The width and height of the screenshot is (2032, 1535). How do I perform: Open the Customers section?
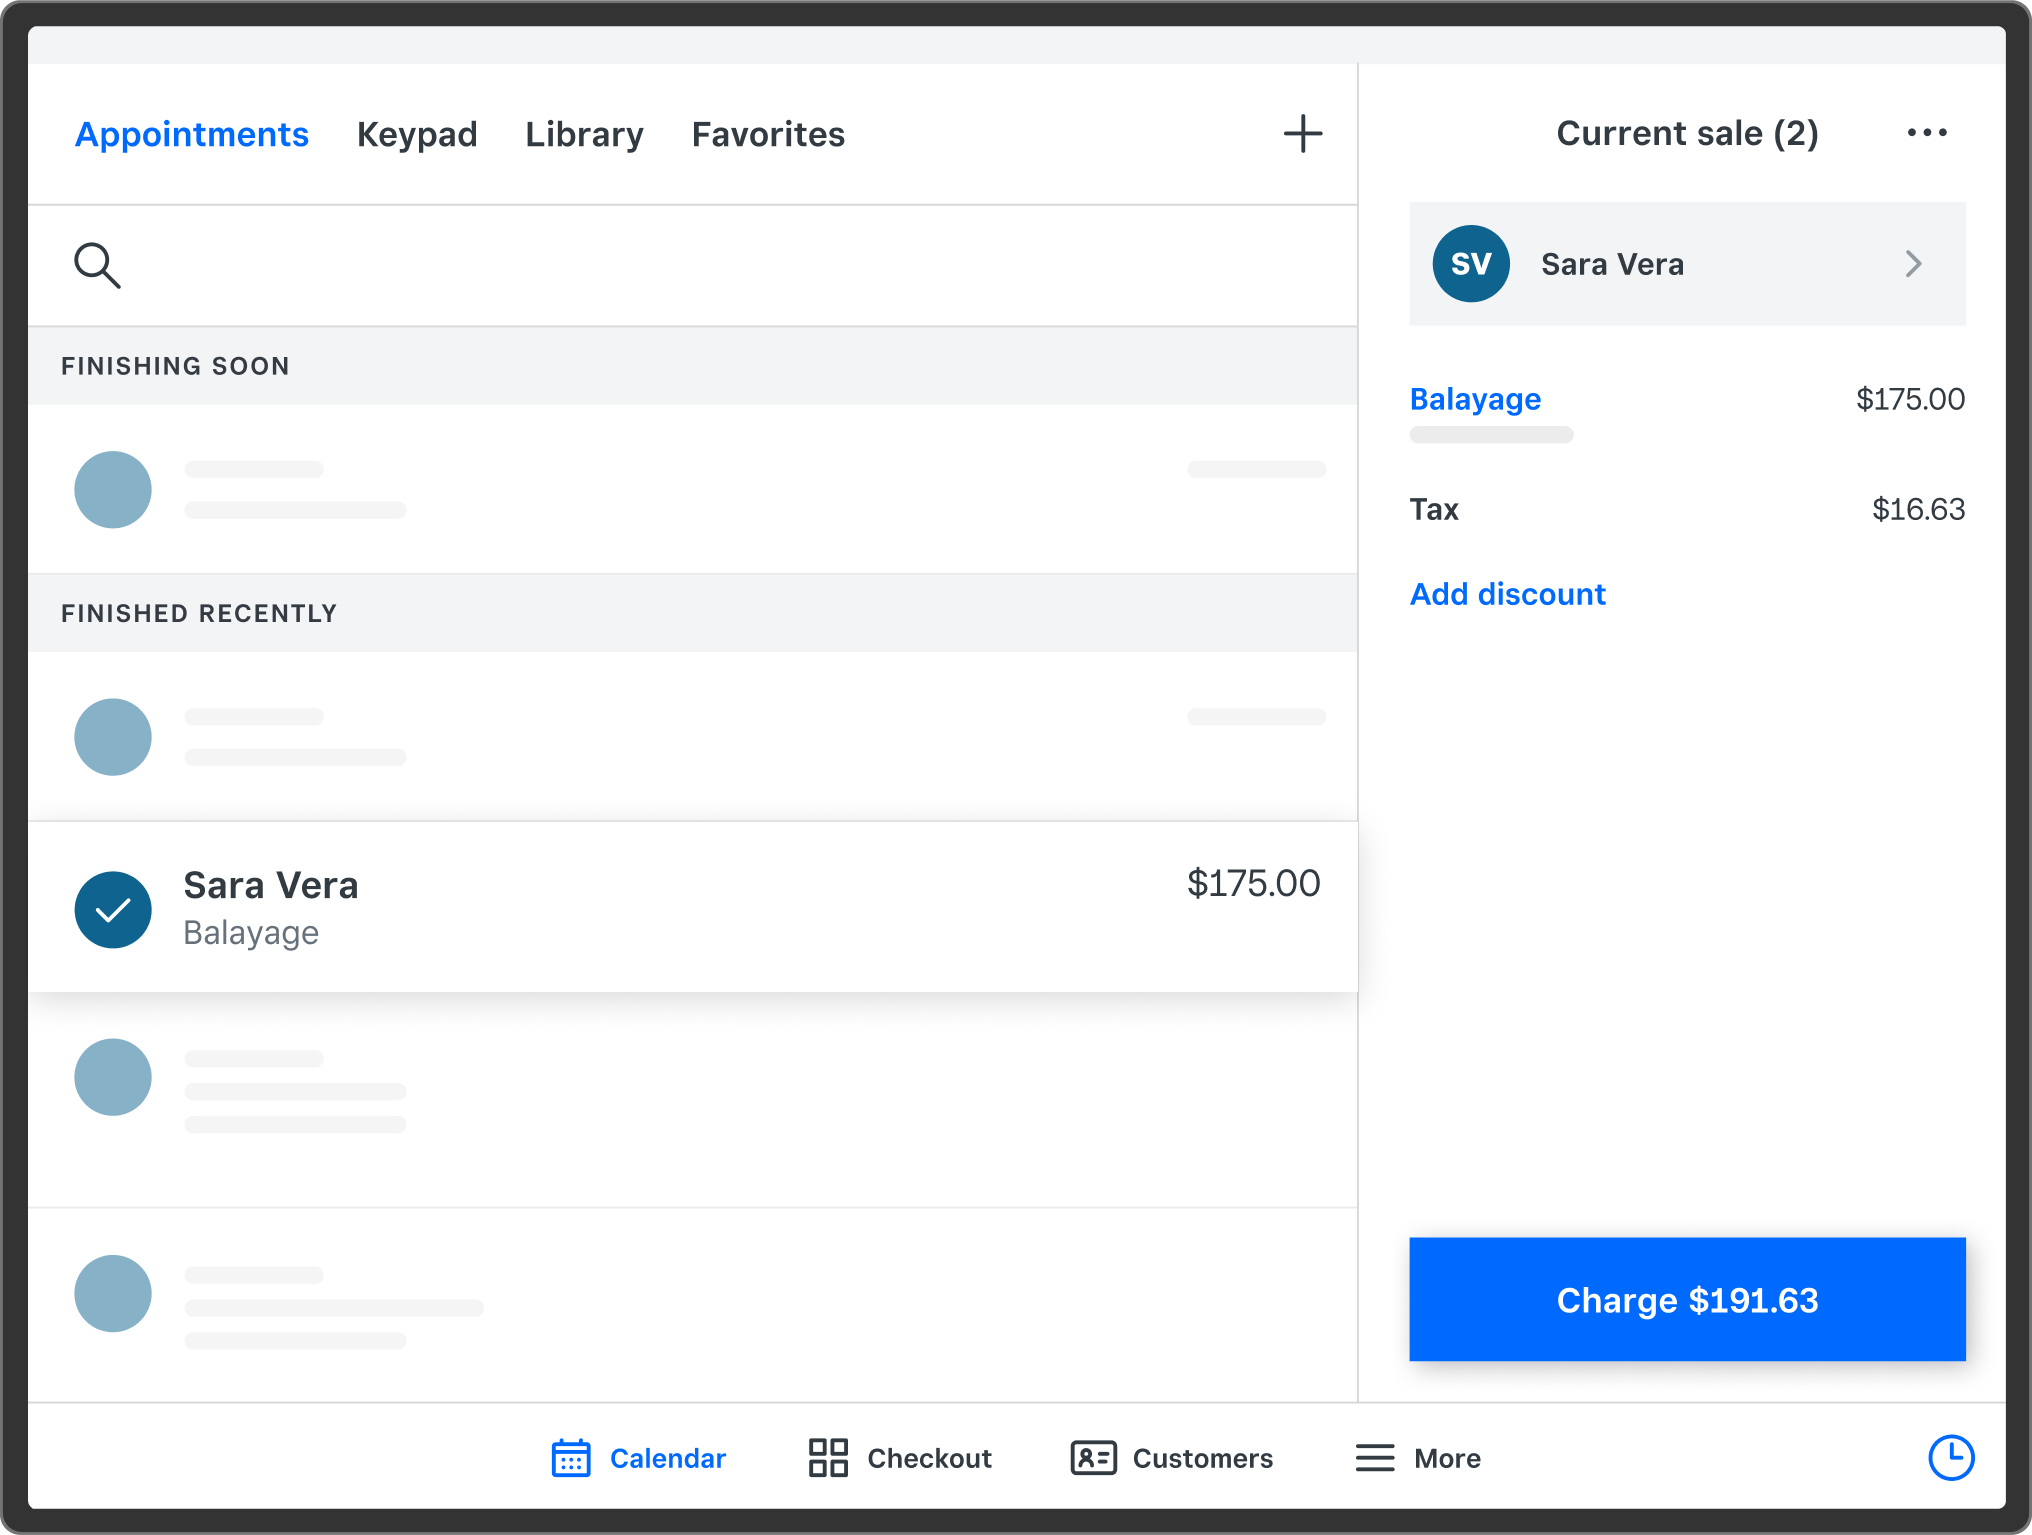point(1170,1458)
